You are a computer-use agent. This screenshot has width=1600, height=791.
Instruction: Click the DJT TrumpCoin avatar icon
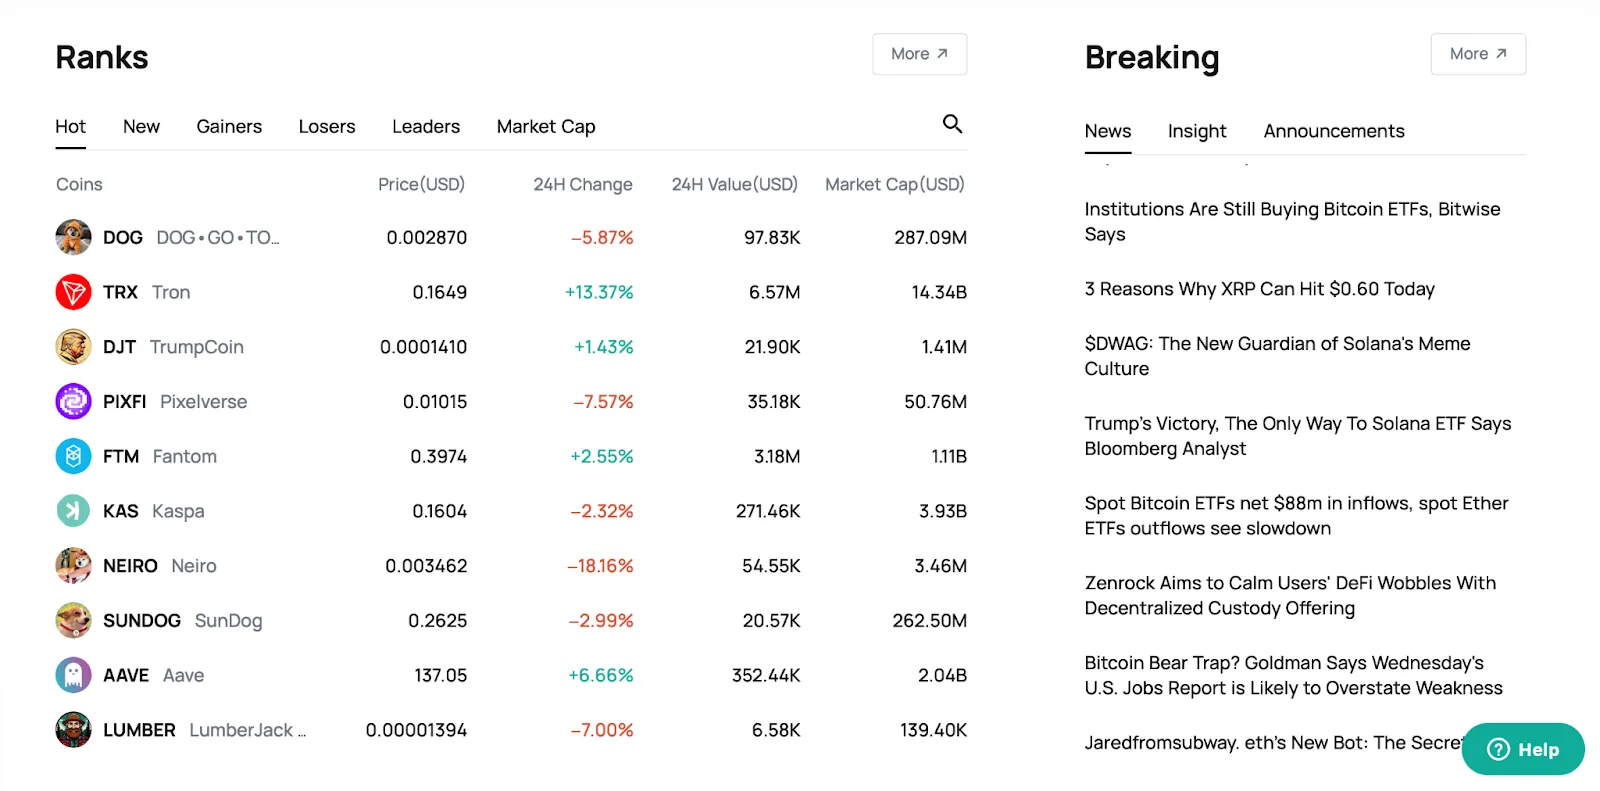point(73,347)
